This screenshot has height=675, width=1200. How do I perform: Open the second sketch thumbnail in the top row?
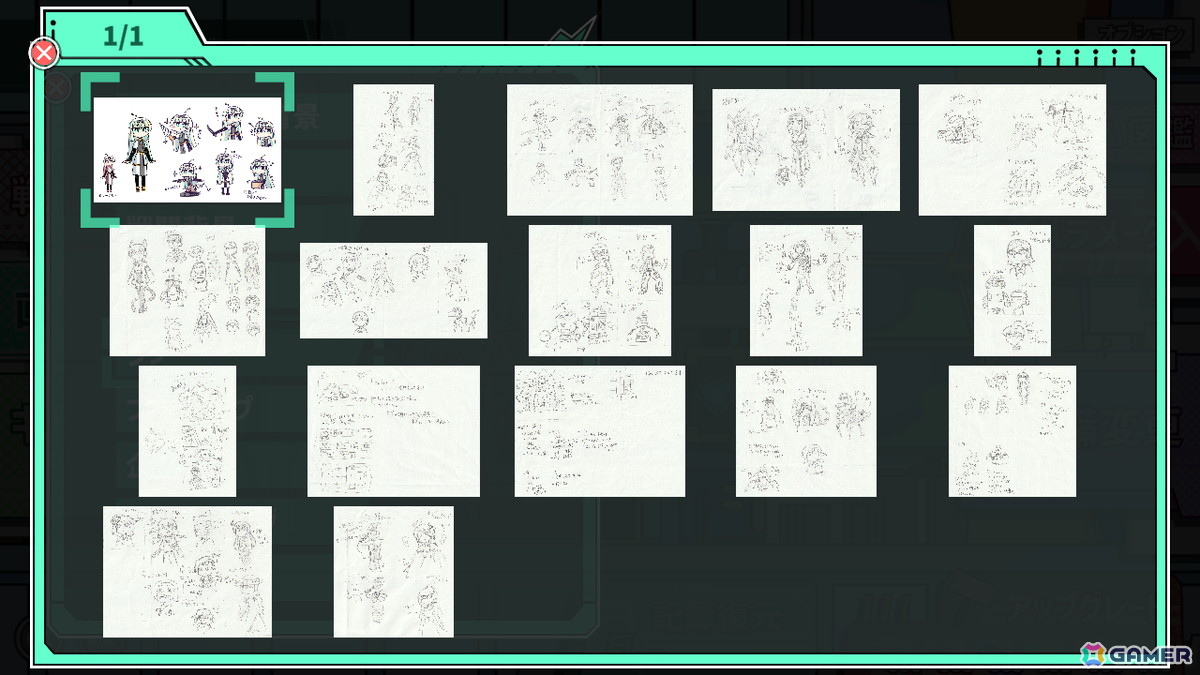(393, 150)
